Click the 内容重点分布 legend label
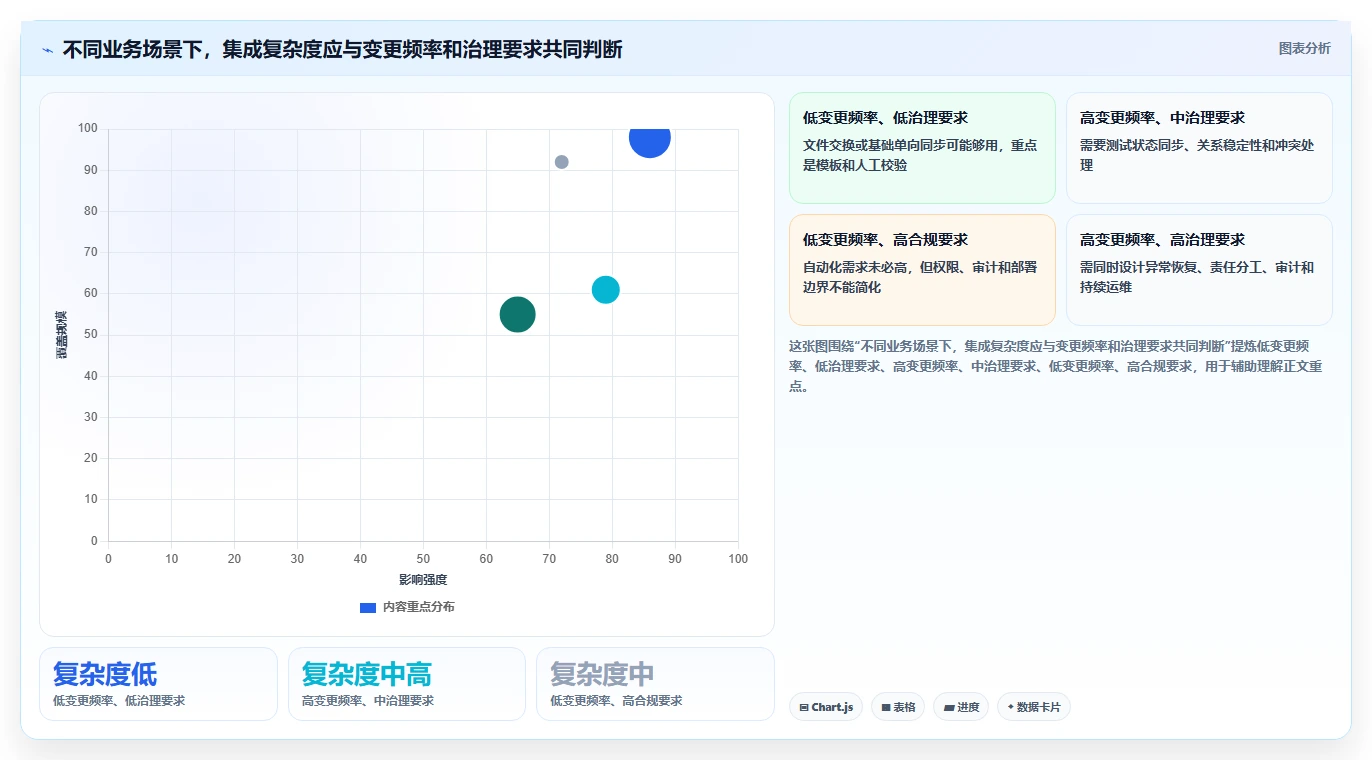1372x760 pixels. (x=418, y=607)
